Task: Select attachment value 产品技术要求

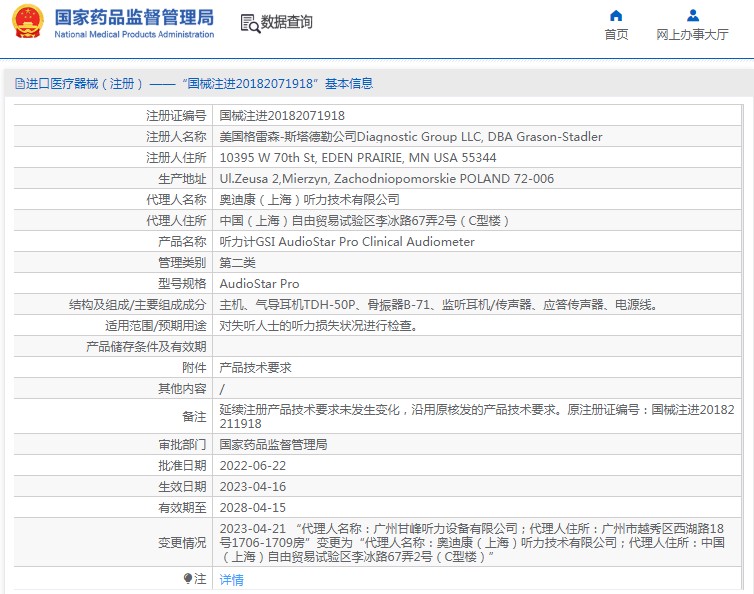Action: click(255, 367)
